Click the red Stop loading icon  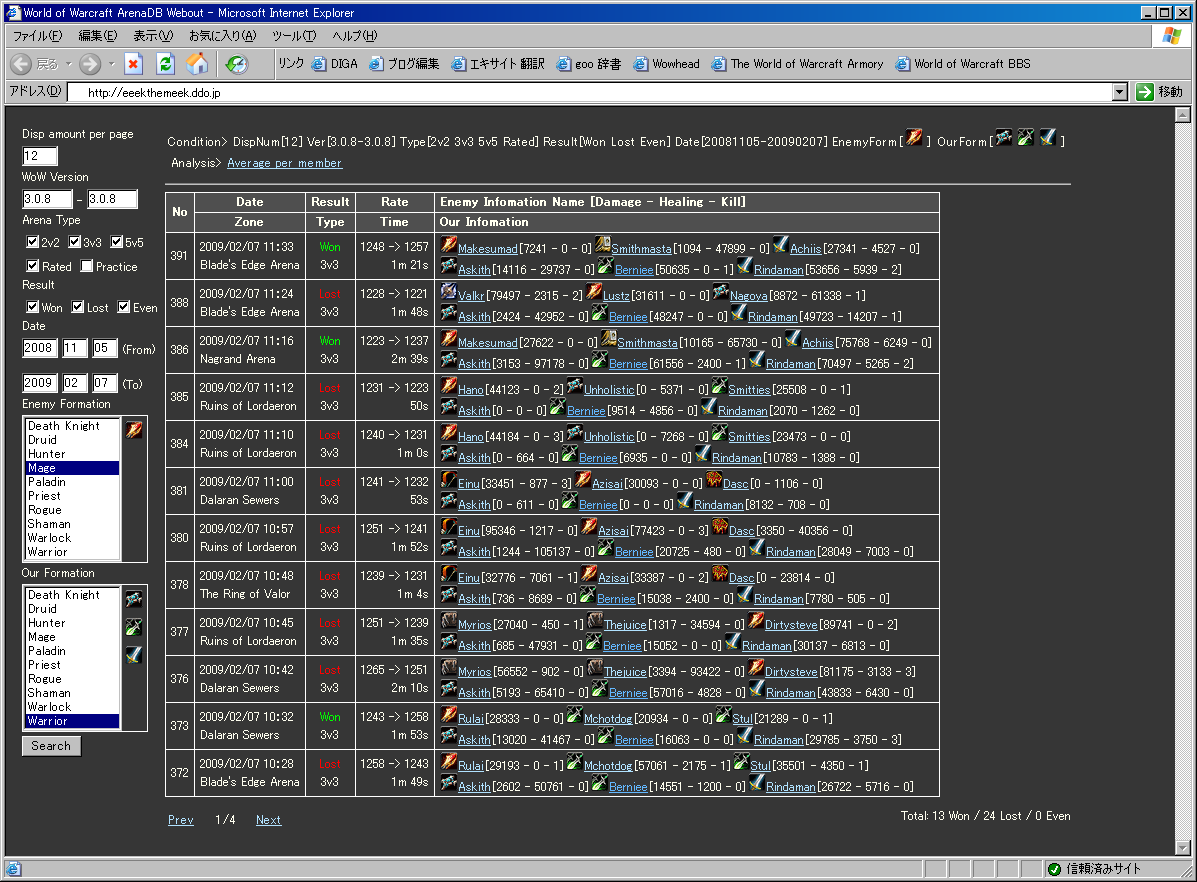tap(133, 64)
